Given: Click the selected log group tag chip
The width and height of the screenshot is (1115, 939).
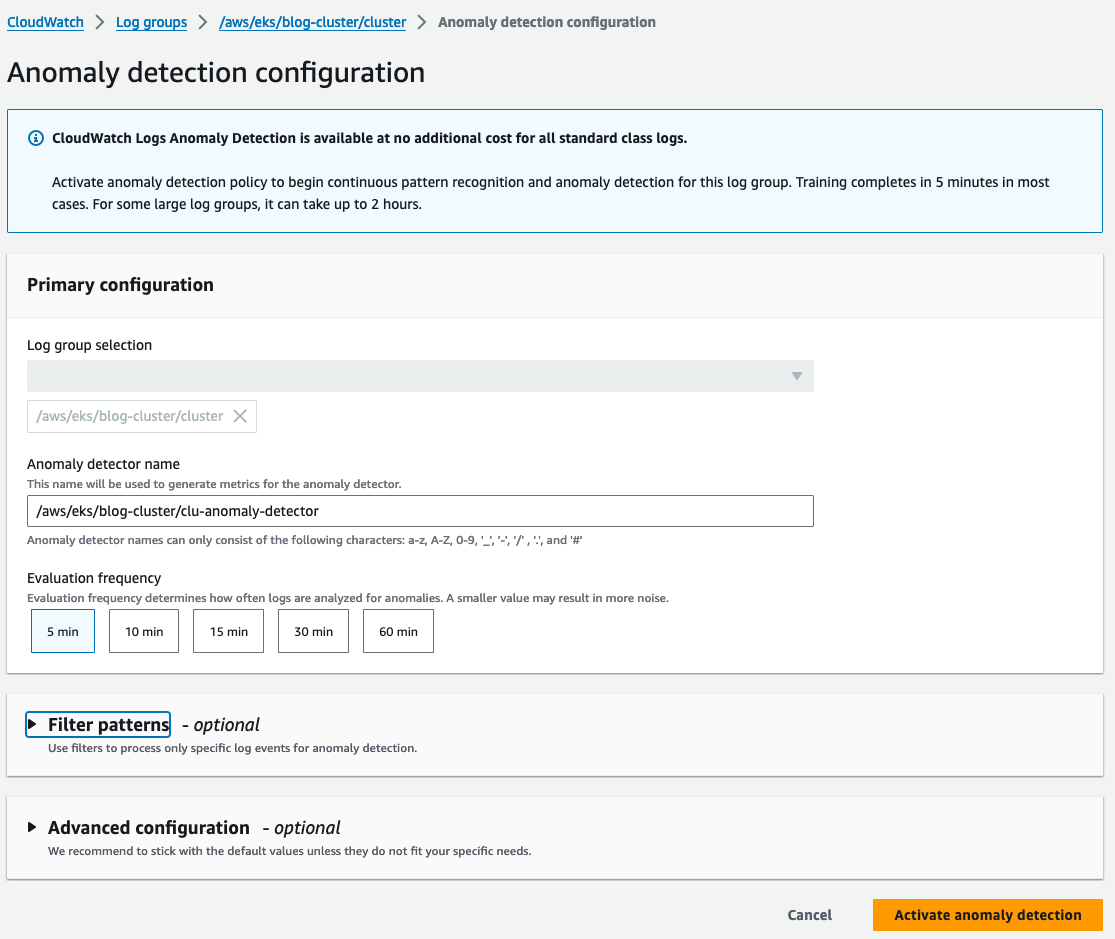Looking at the screenshot, I should tap(130, 416).
